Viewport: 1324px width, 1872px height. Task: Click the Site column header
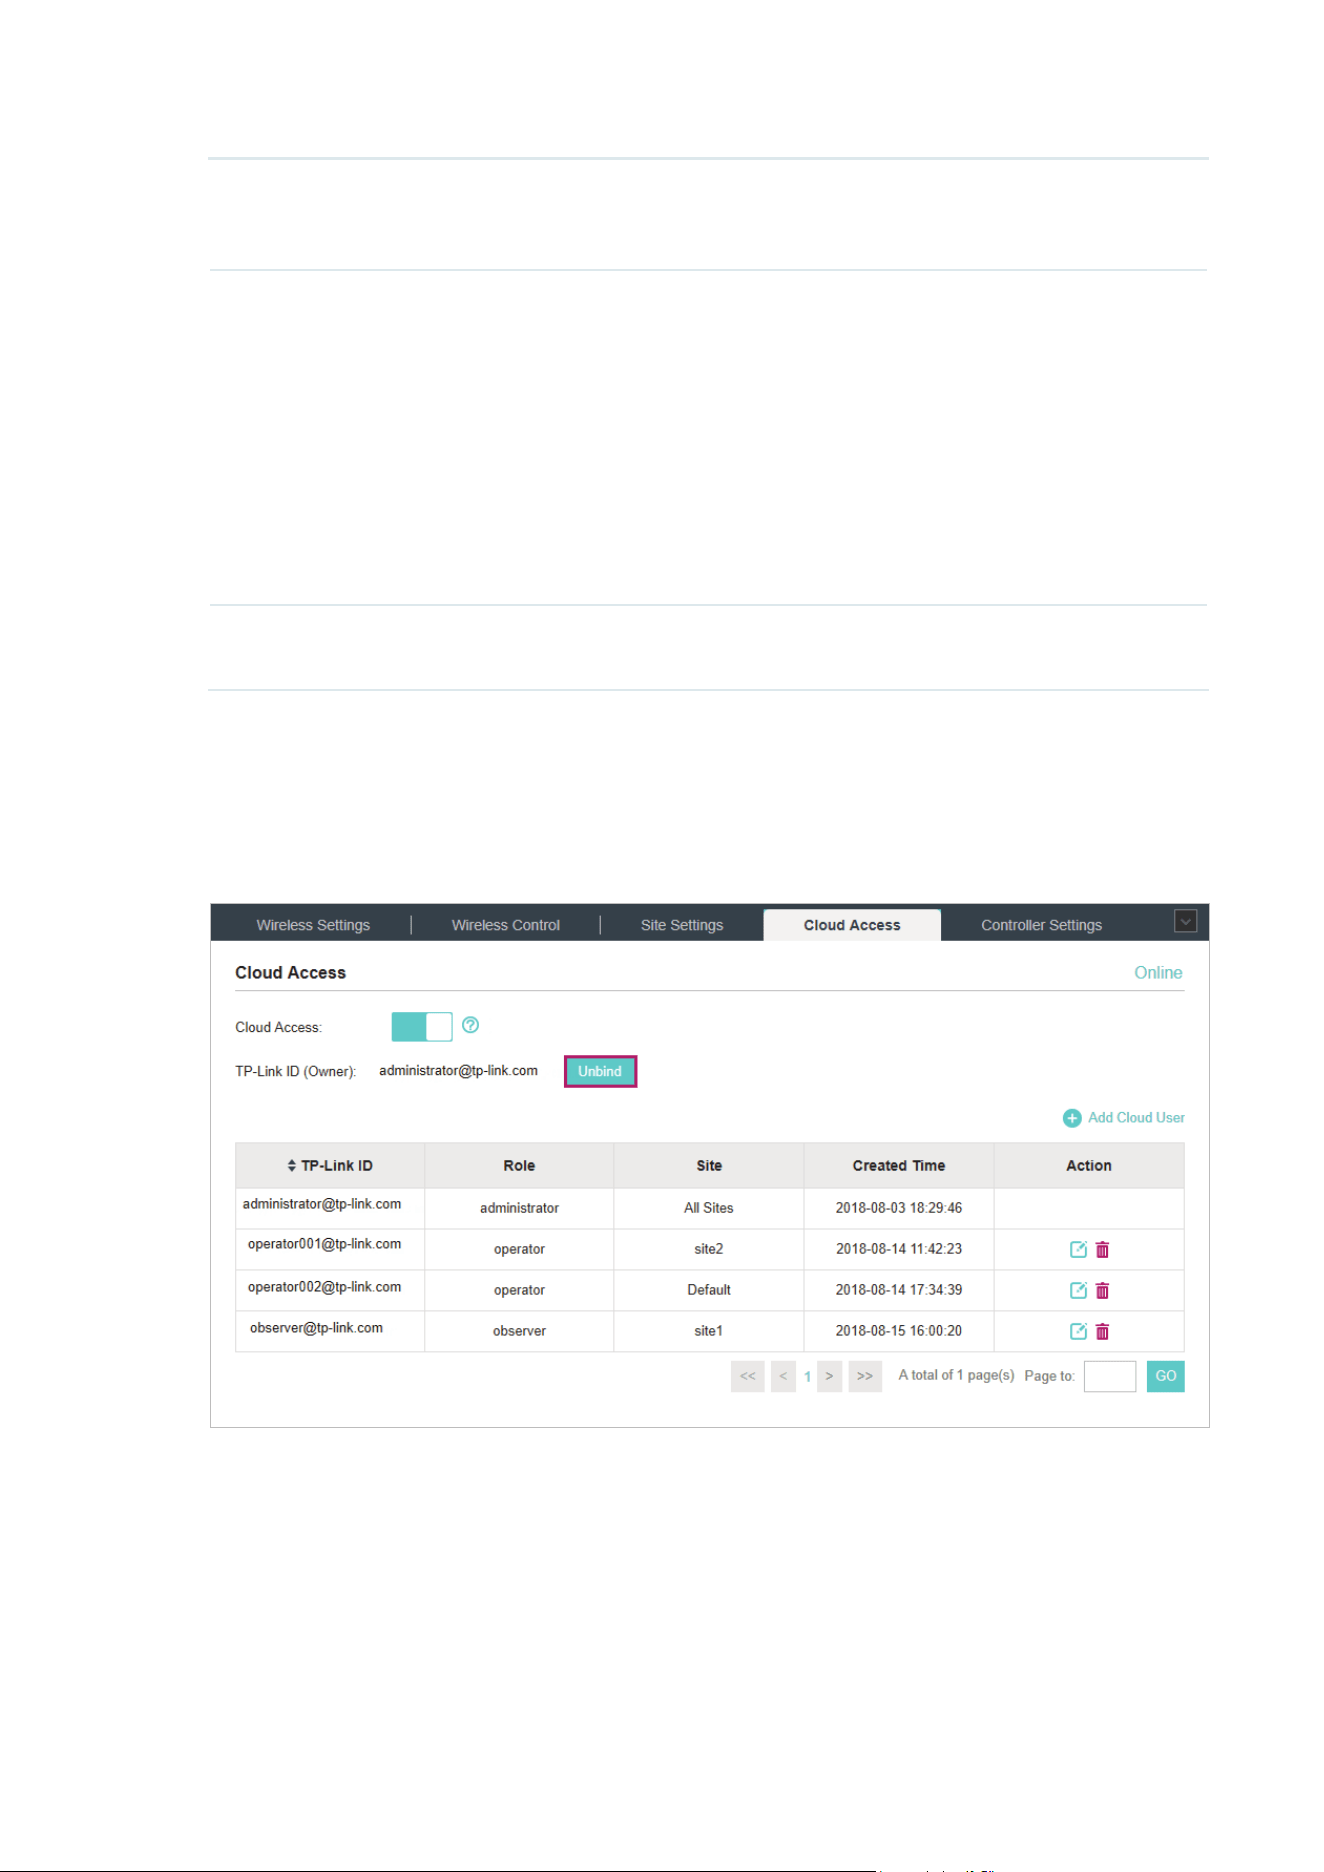pos(709,1166)
